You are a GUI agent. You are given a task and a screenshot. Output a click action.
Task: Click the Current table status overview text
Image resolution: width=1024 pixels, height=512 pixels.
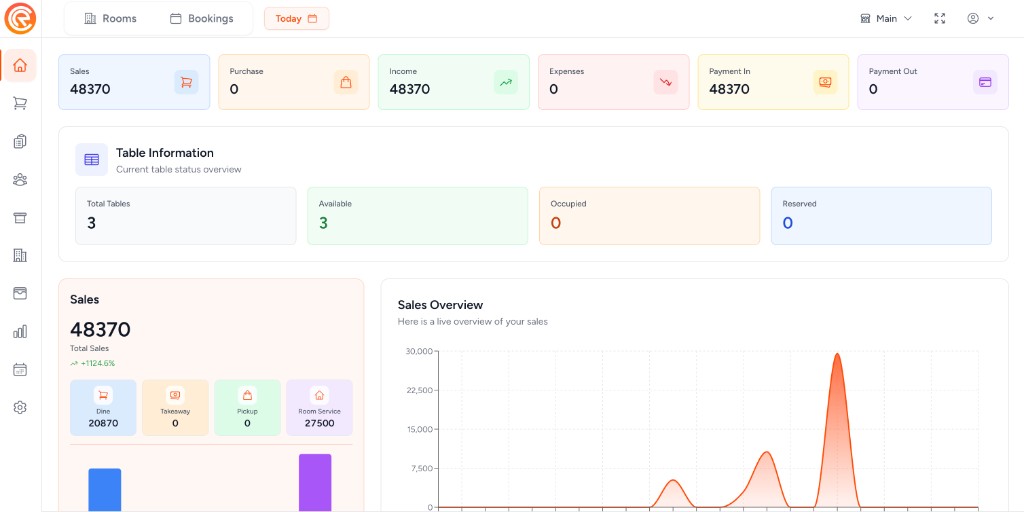pyautogui.click(x=179, y=170)
